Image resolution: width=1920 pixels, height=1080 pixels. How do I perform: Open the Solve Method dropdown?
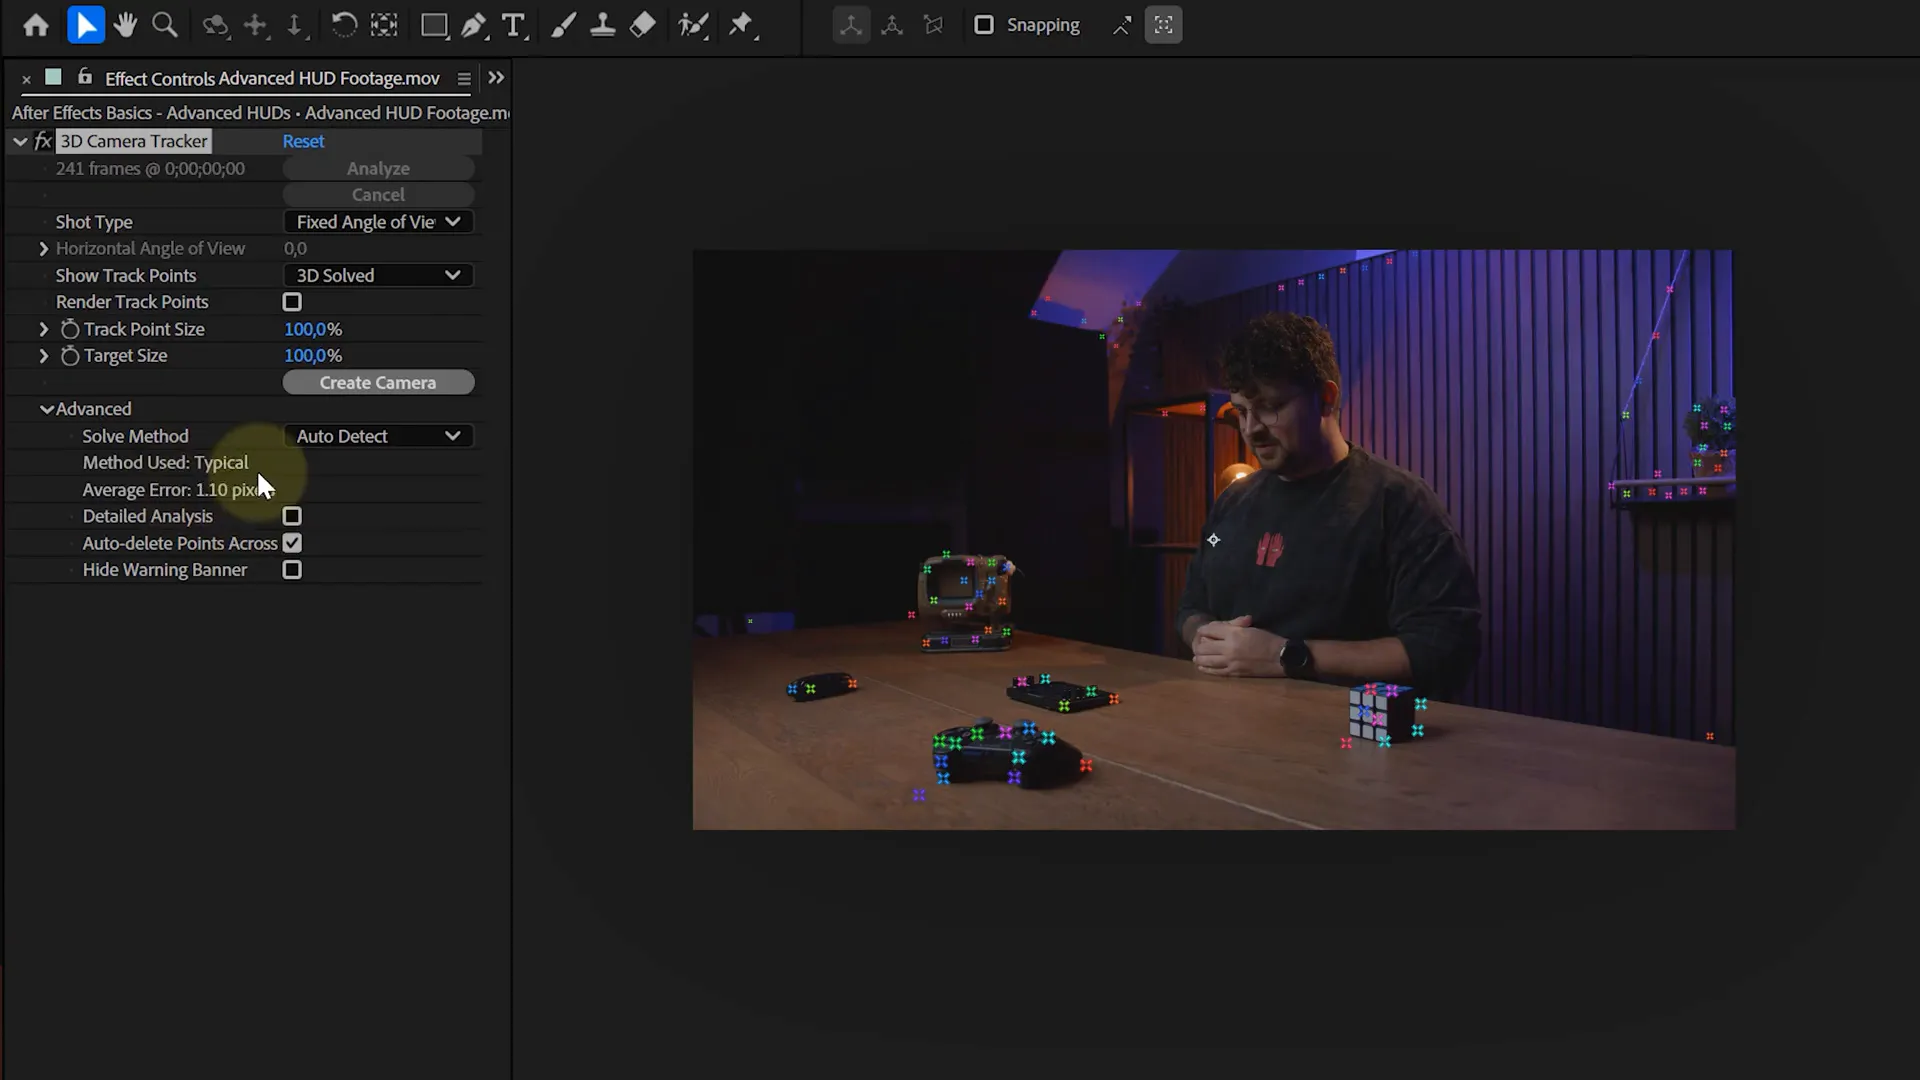[378, 436]
